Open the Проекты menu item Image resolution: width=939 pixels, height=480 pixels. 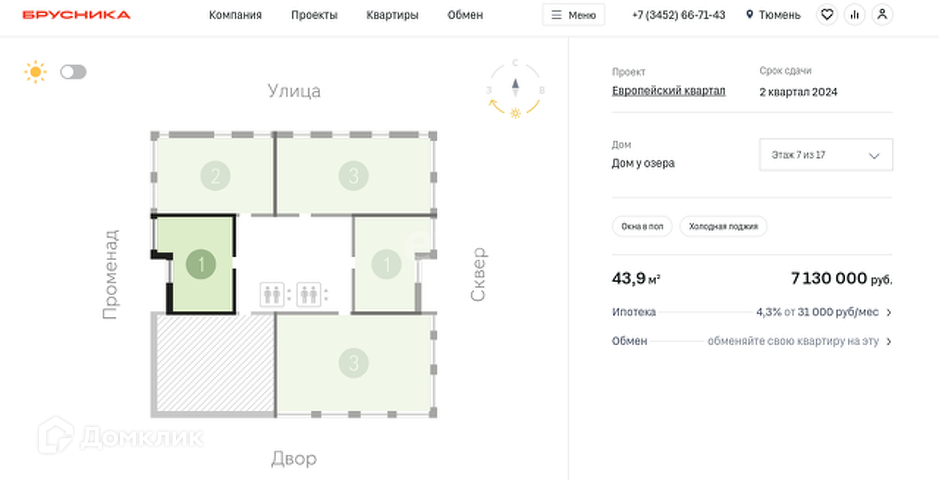pyautogui.click(x=314, y=15)
